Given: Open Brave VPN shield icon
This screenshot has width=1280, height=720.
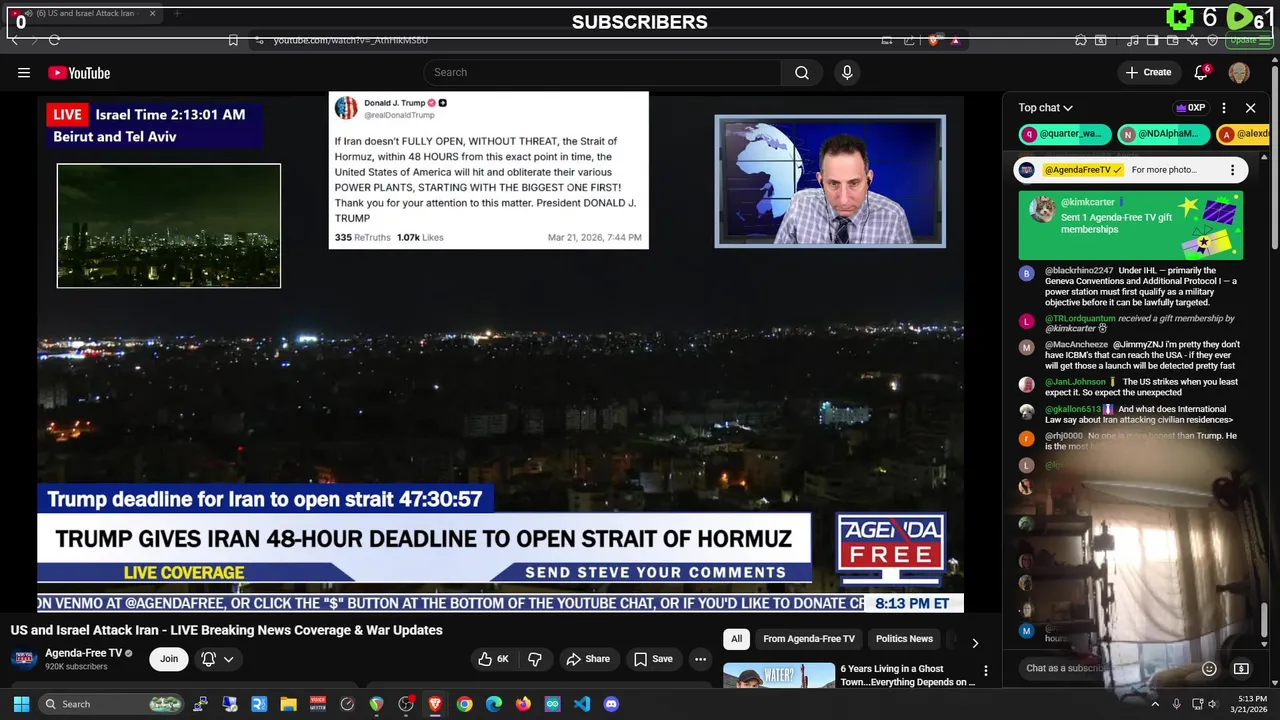Looking at the screenshot, I should (1214, 40).
